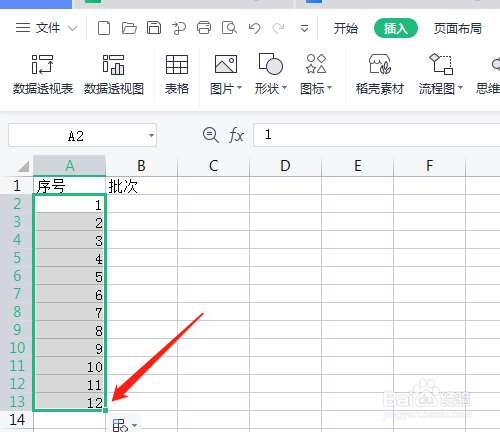
Task: Select the 插入 tab
Action: click(x=396, y=28)
